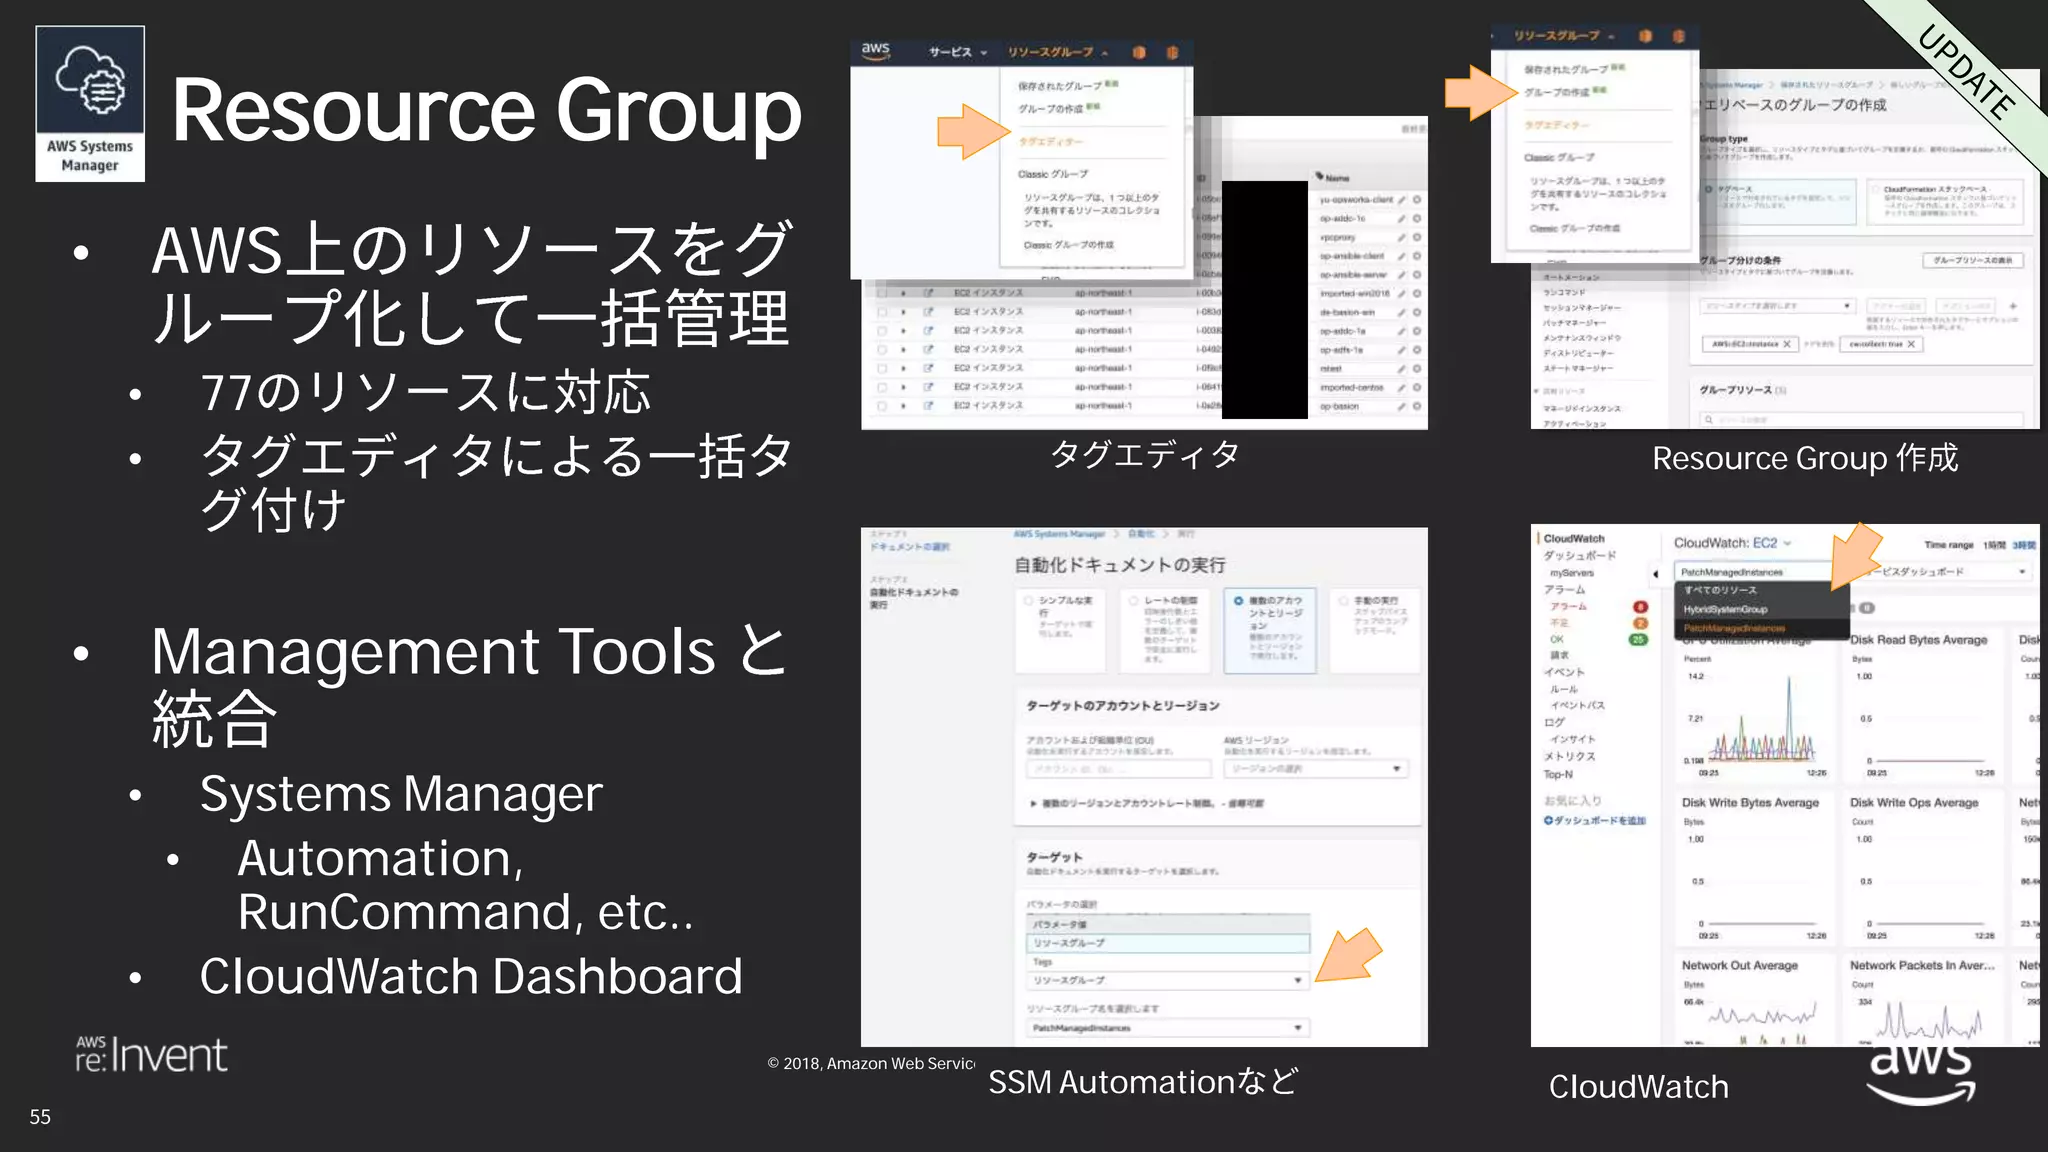Select the タグベース group type radio option

tap(1709, 189)
